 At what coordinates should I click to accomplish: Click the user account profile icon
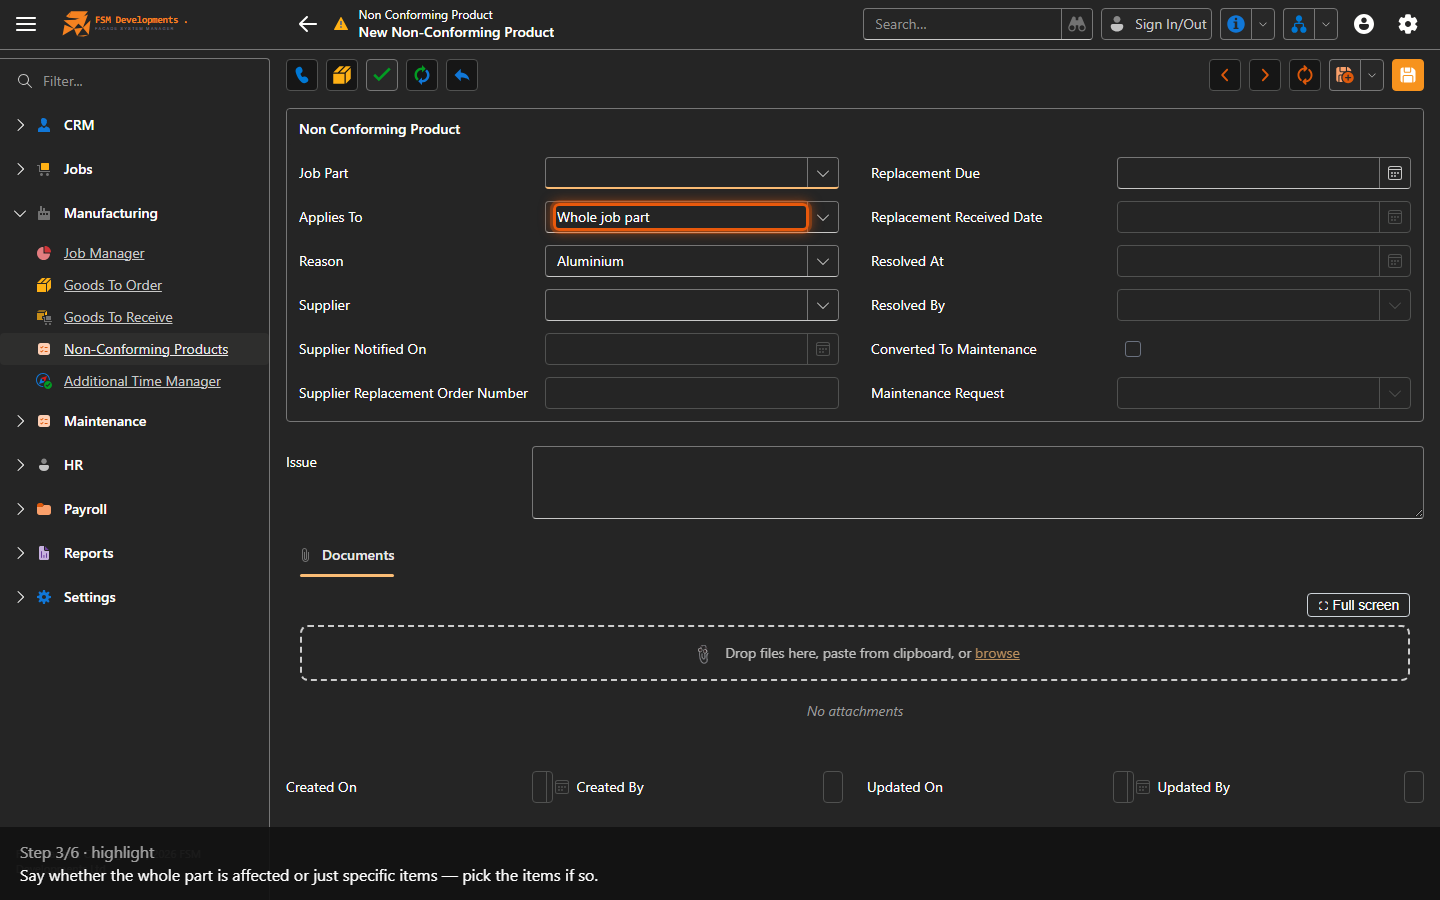pyautogui.click(x=1364, y=24)
